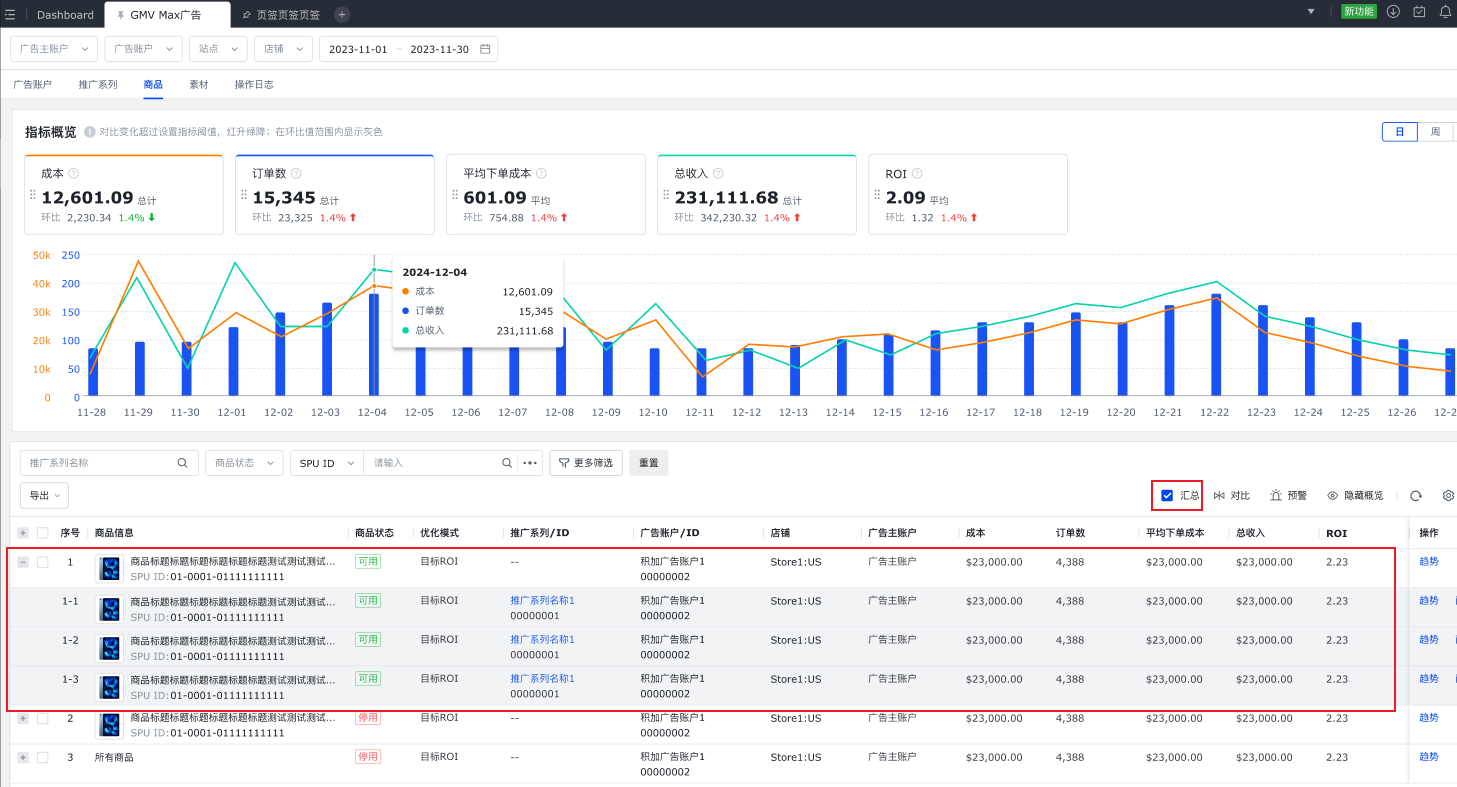The image size is (1457, 787).
Task: Click the calendar task icon in top bar
Action: tap(1419, 12)
